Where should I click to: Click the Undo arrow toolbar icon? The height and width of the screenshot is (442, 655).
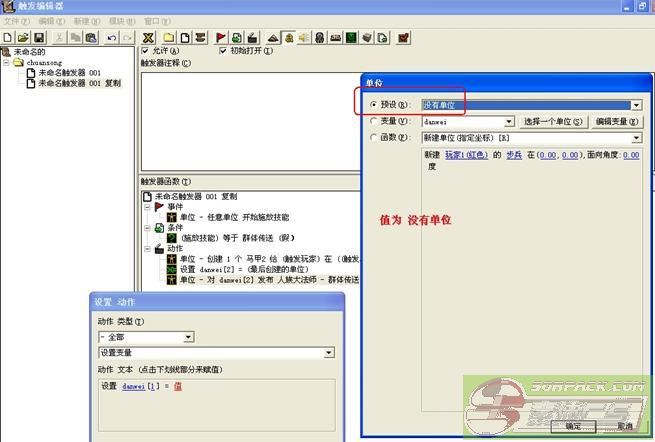click(111, 37)
